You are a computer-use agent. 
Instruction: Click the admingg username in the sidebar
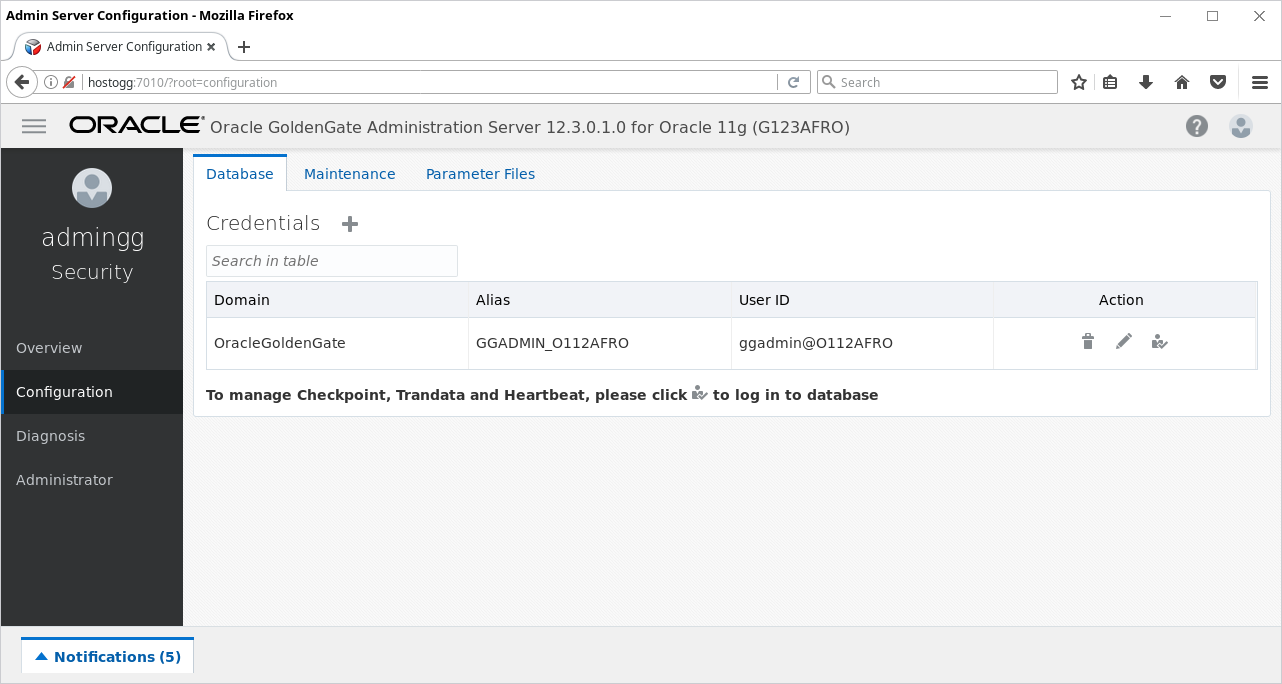93,238
